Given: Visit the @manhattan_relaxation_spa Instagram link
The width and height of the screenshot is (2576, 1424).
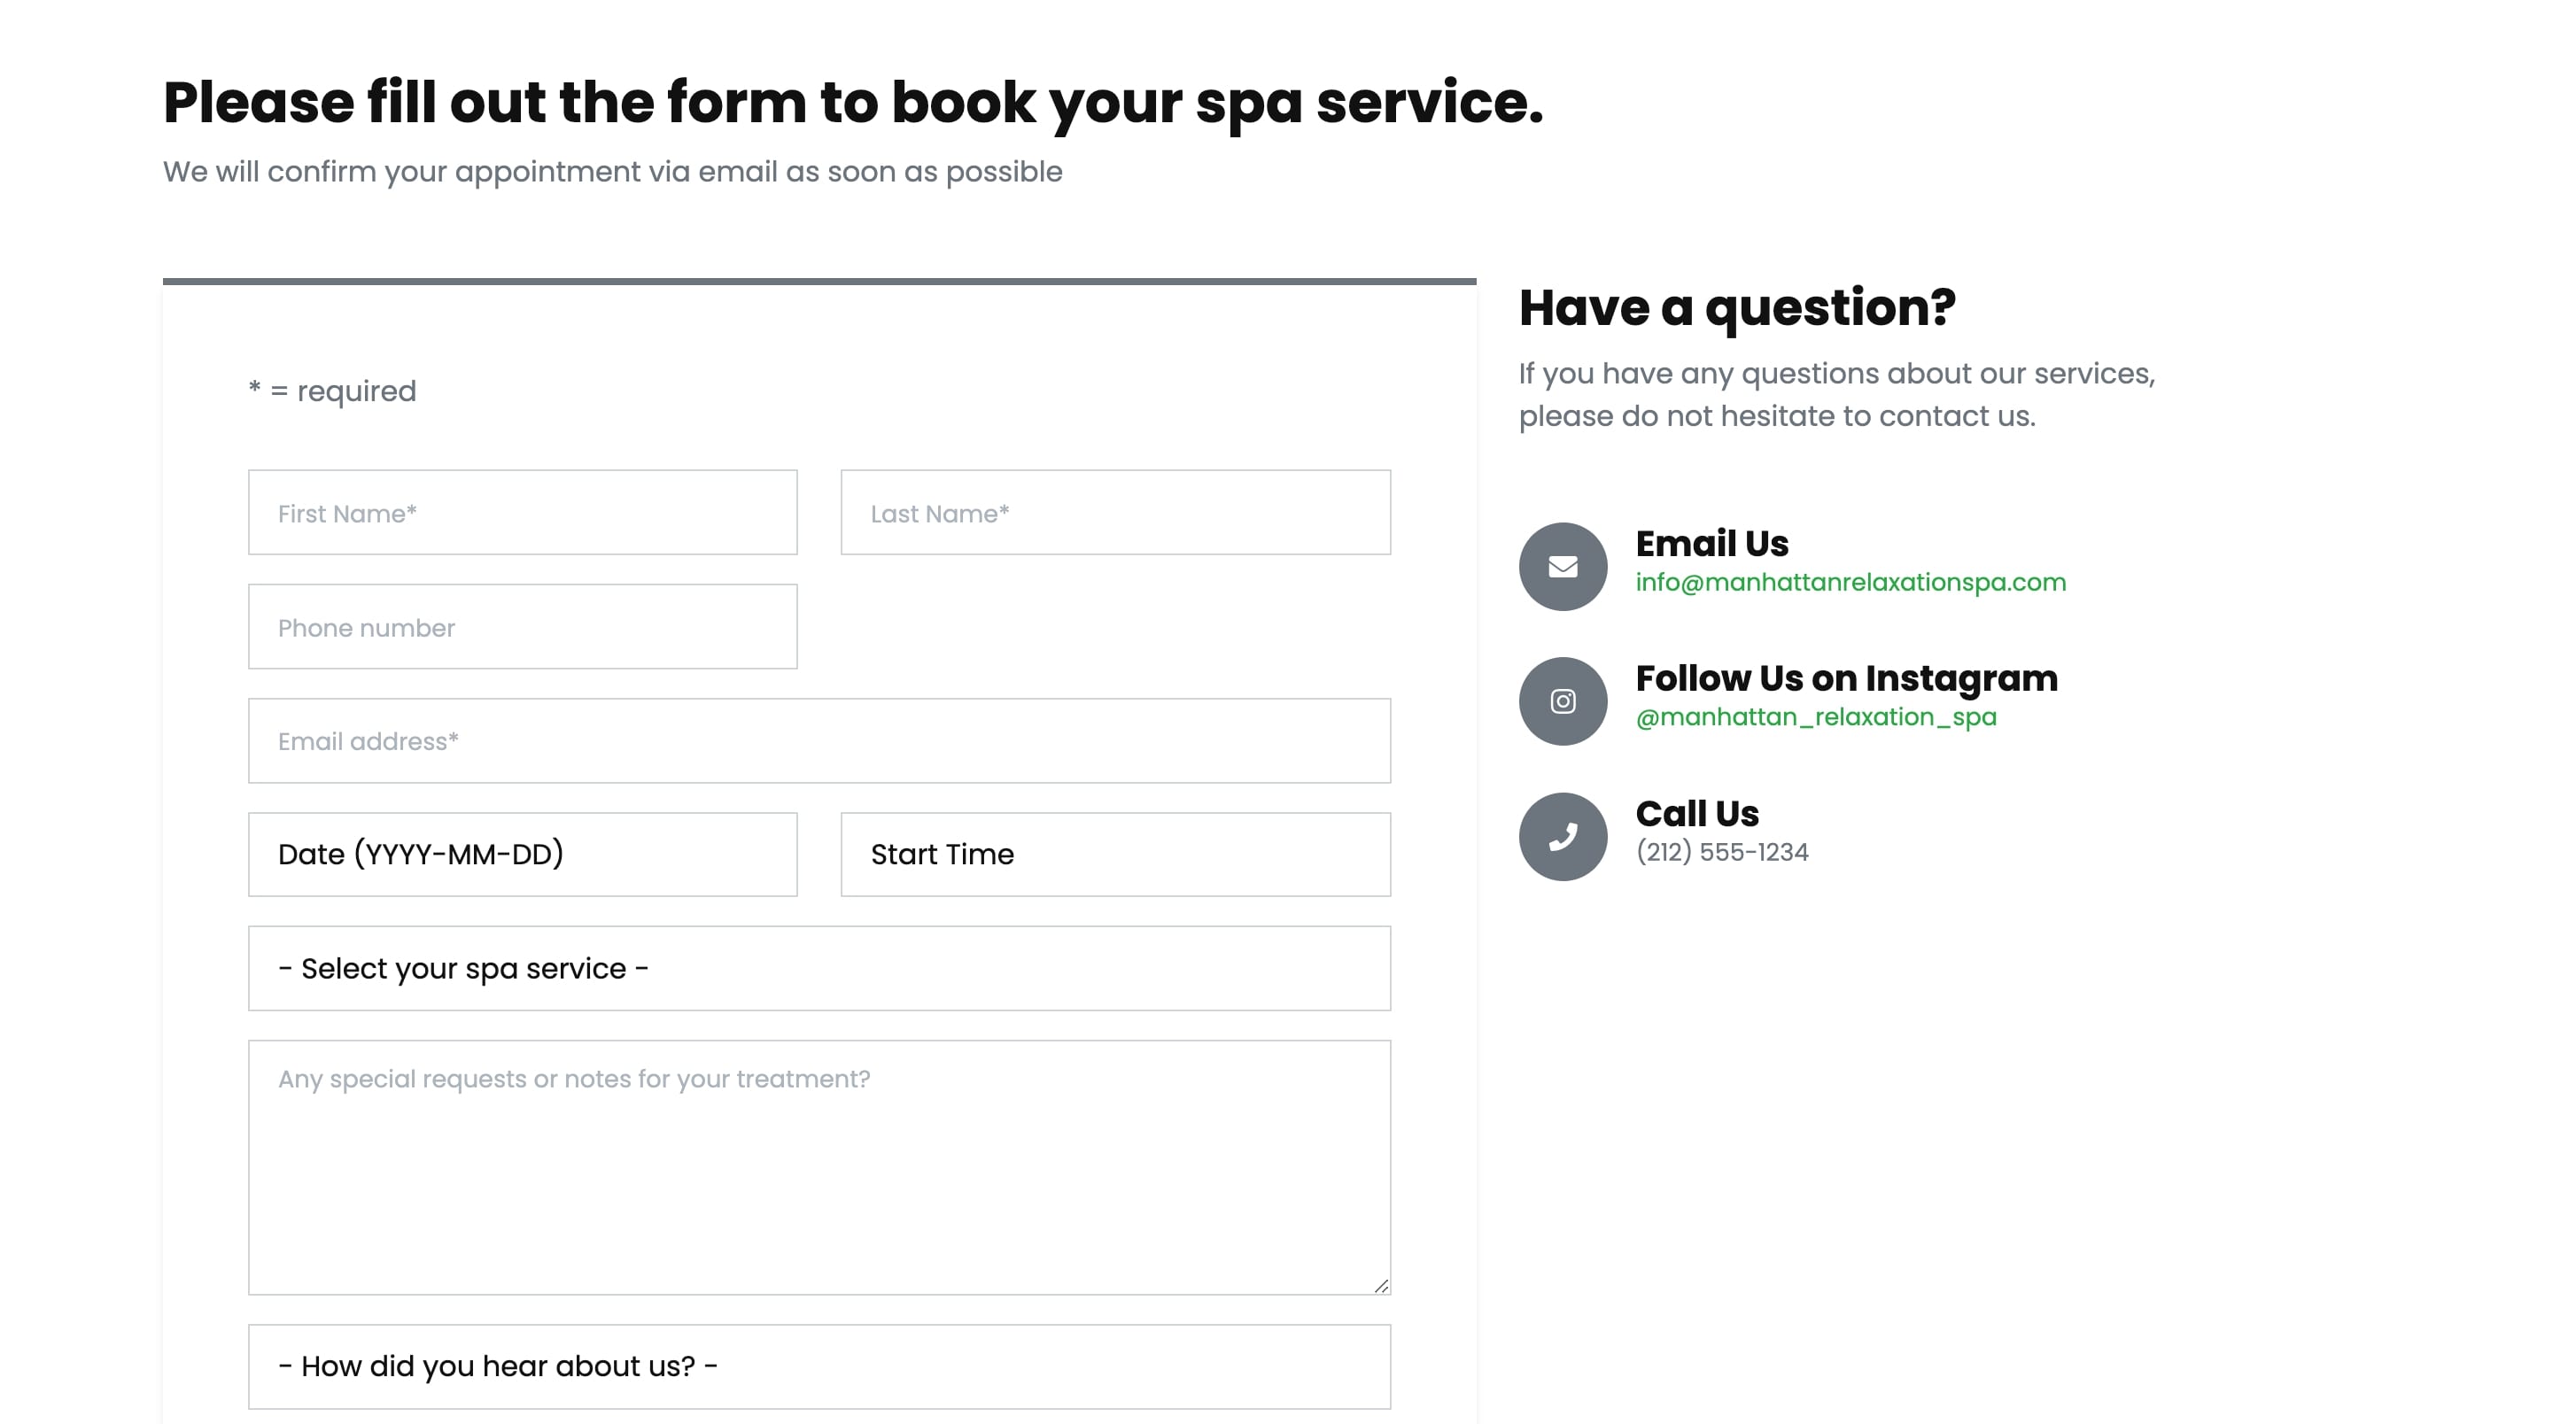Looking at the screenshot, I should pos(1816,717).
